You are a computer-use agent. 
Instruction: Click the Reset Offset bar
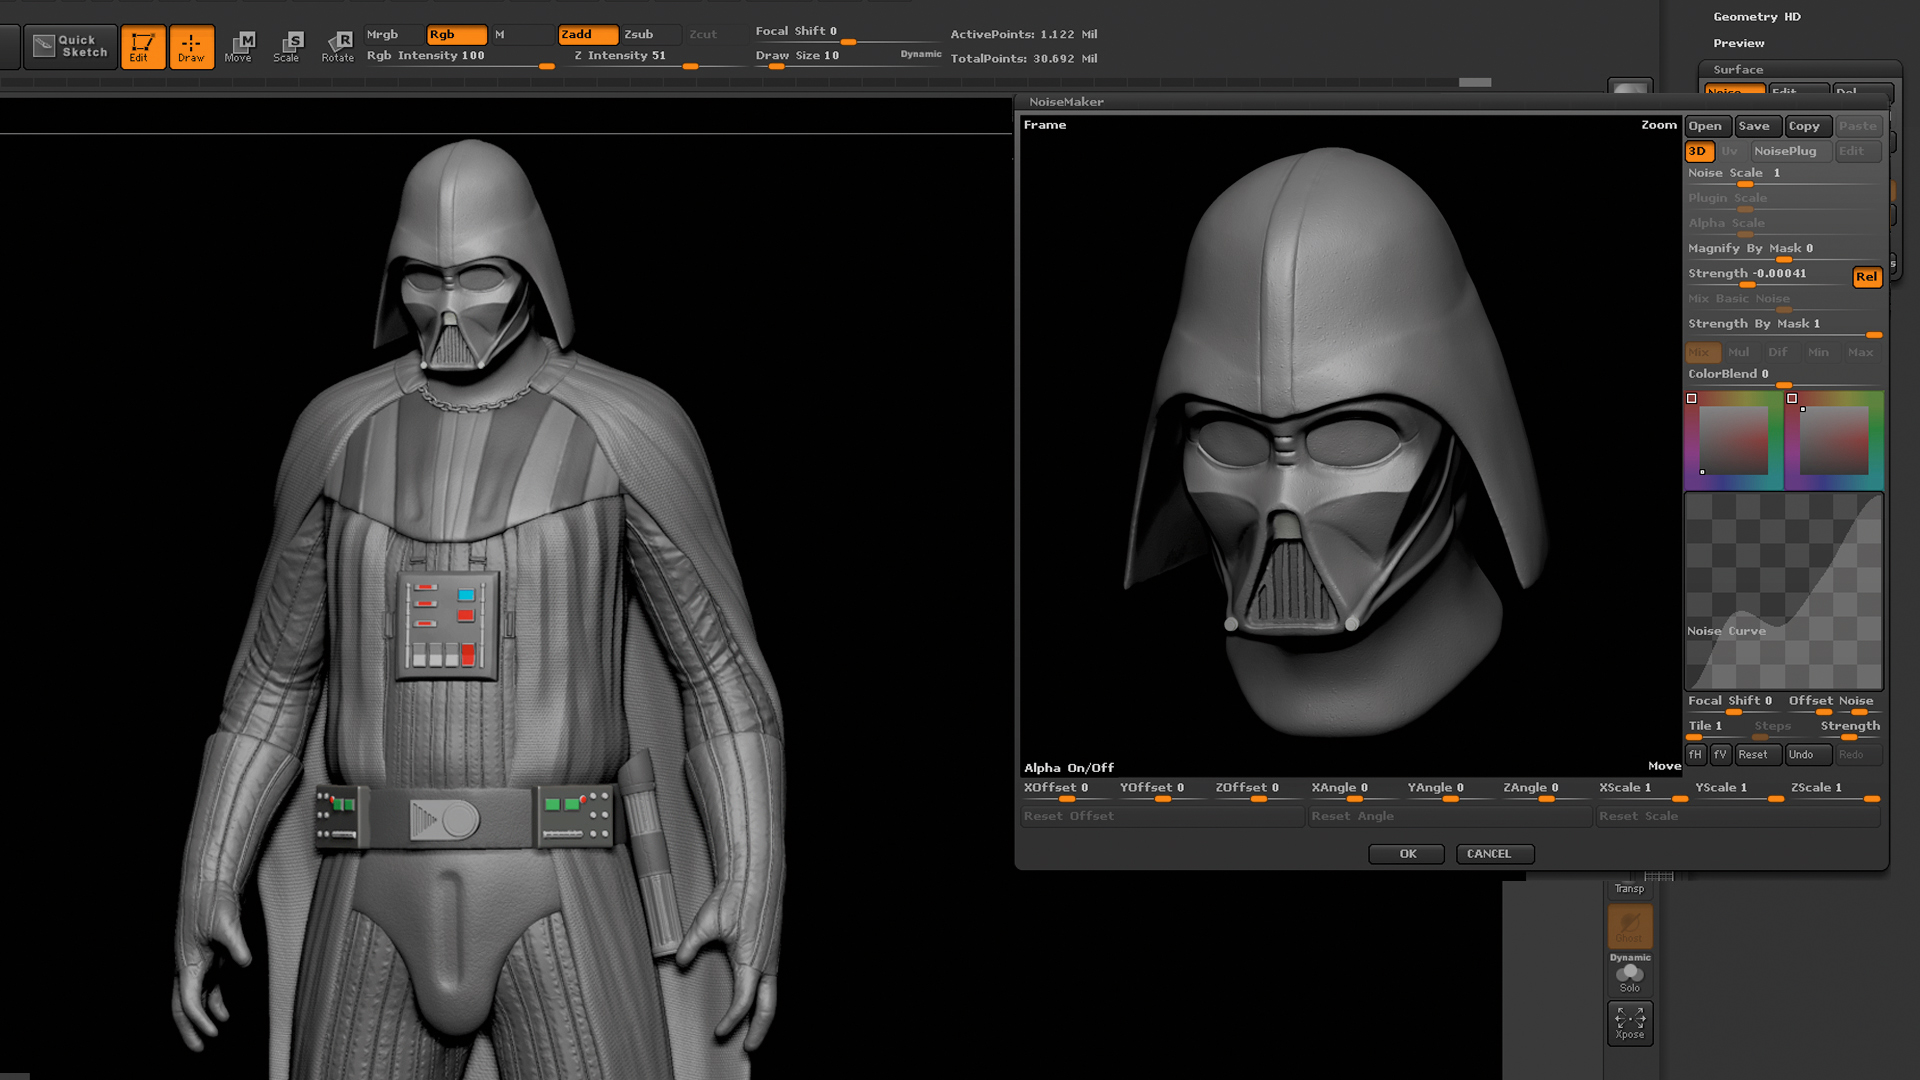[1162, 817]
